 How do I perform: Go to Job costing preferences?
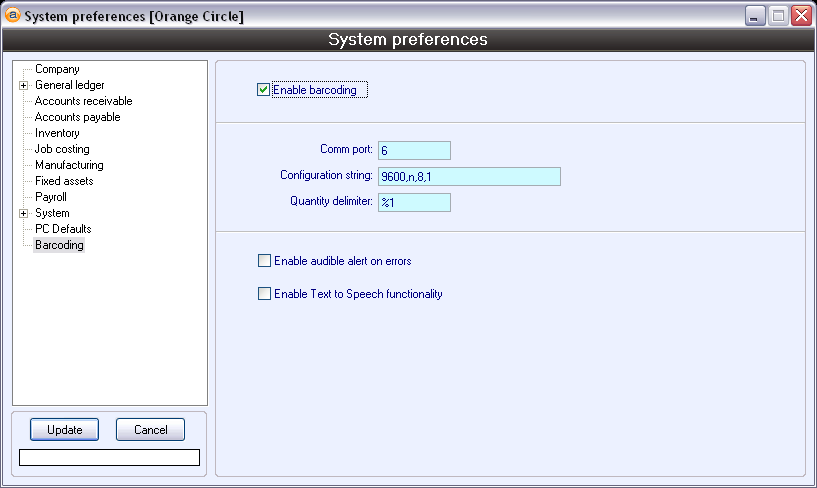click(62, 149)
